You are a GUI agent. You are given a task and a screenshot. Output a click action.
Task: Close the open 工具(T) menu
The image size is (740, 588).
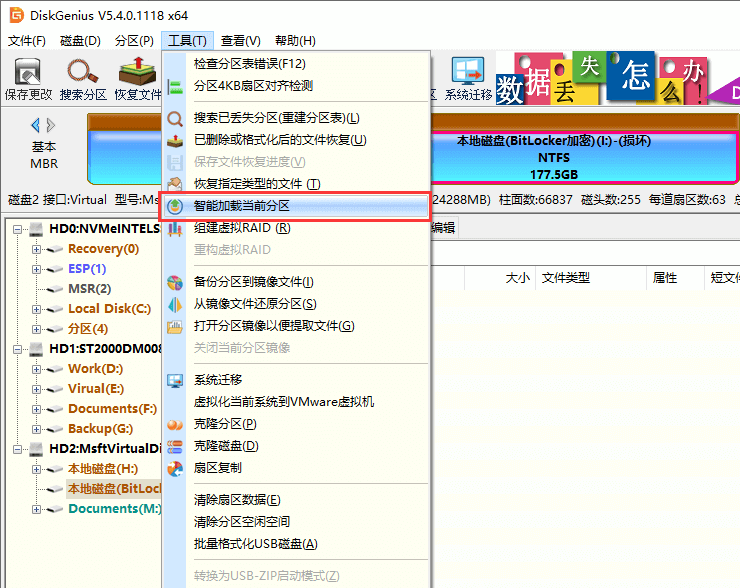coord(187,41)
